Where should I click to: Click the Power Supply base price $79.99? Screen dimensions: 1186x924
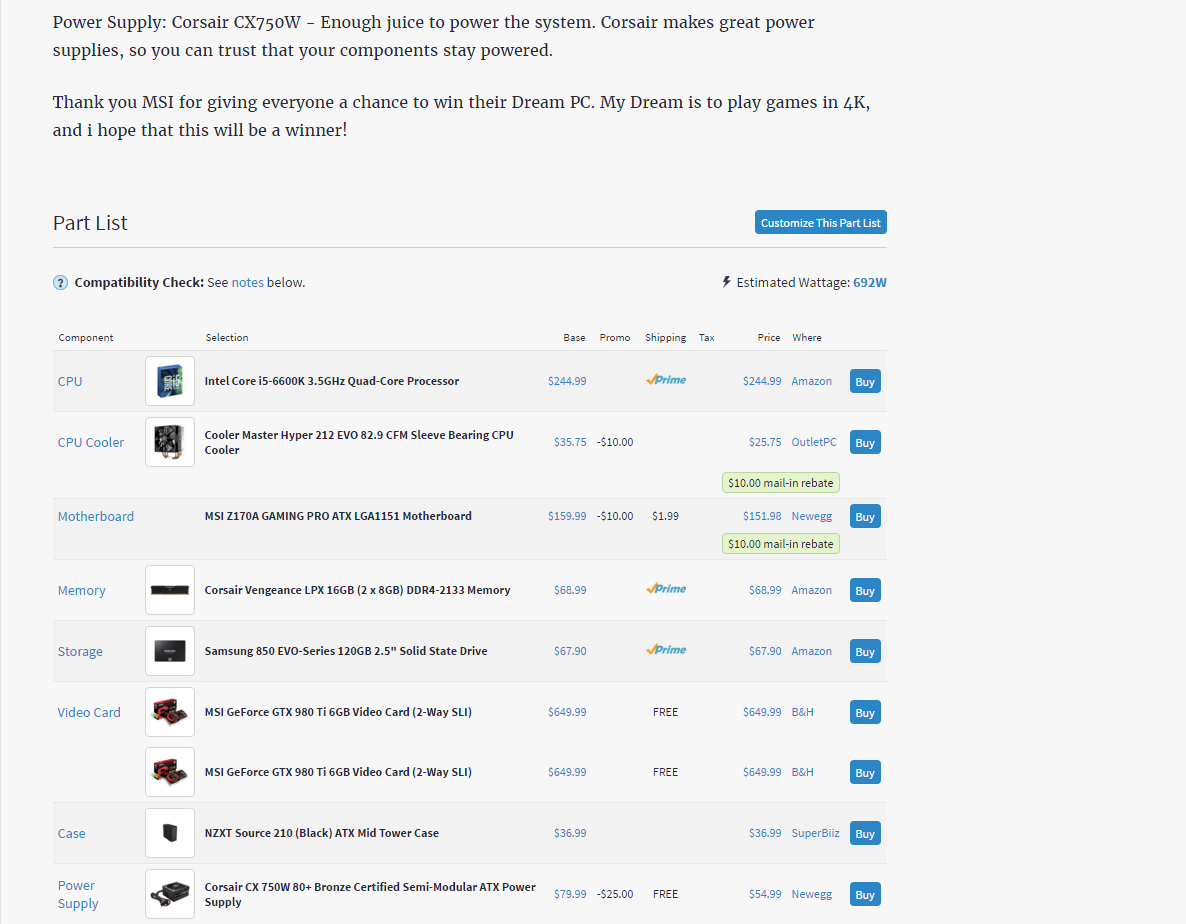pyautogui.click(x=570, y=894)
